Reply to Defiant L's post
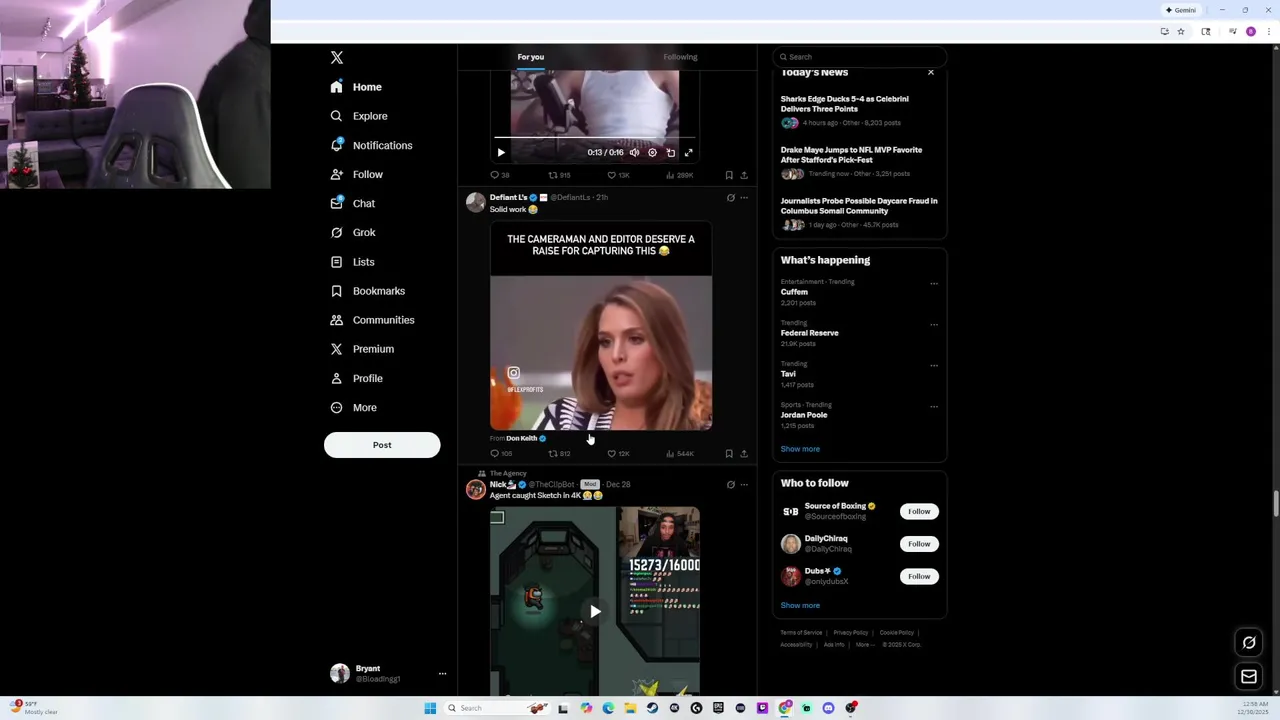This screenshot has width=1280, height=720. pos(499,454)
